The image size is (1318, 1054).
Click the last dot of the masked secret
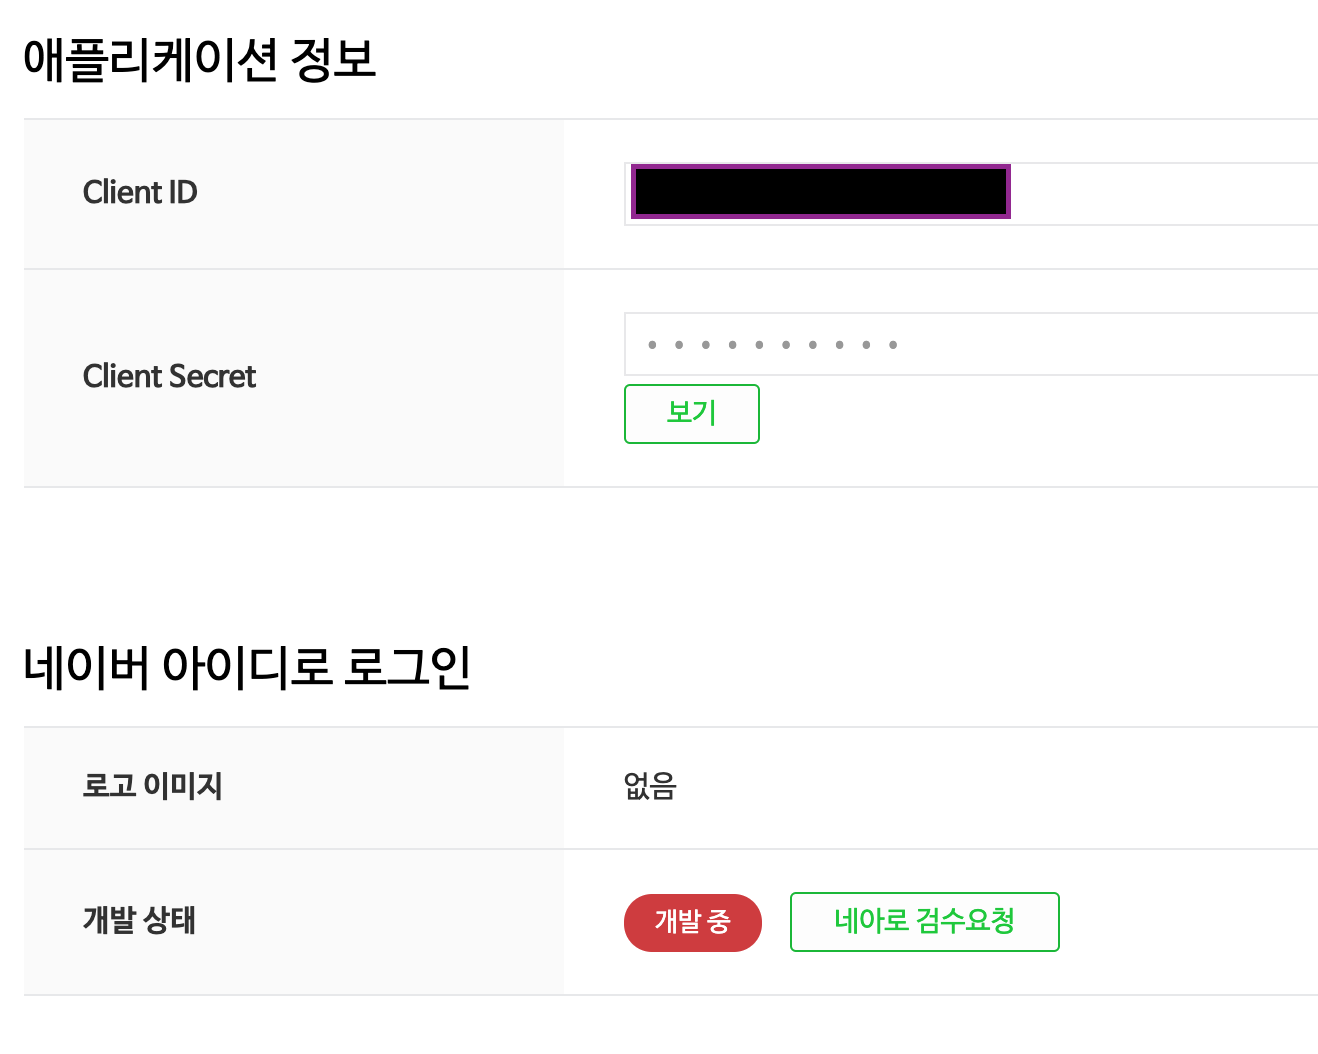pyautogui.click(x=893, y=345)
